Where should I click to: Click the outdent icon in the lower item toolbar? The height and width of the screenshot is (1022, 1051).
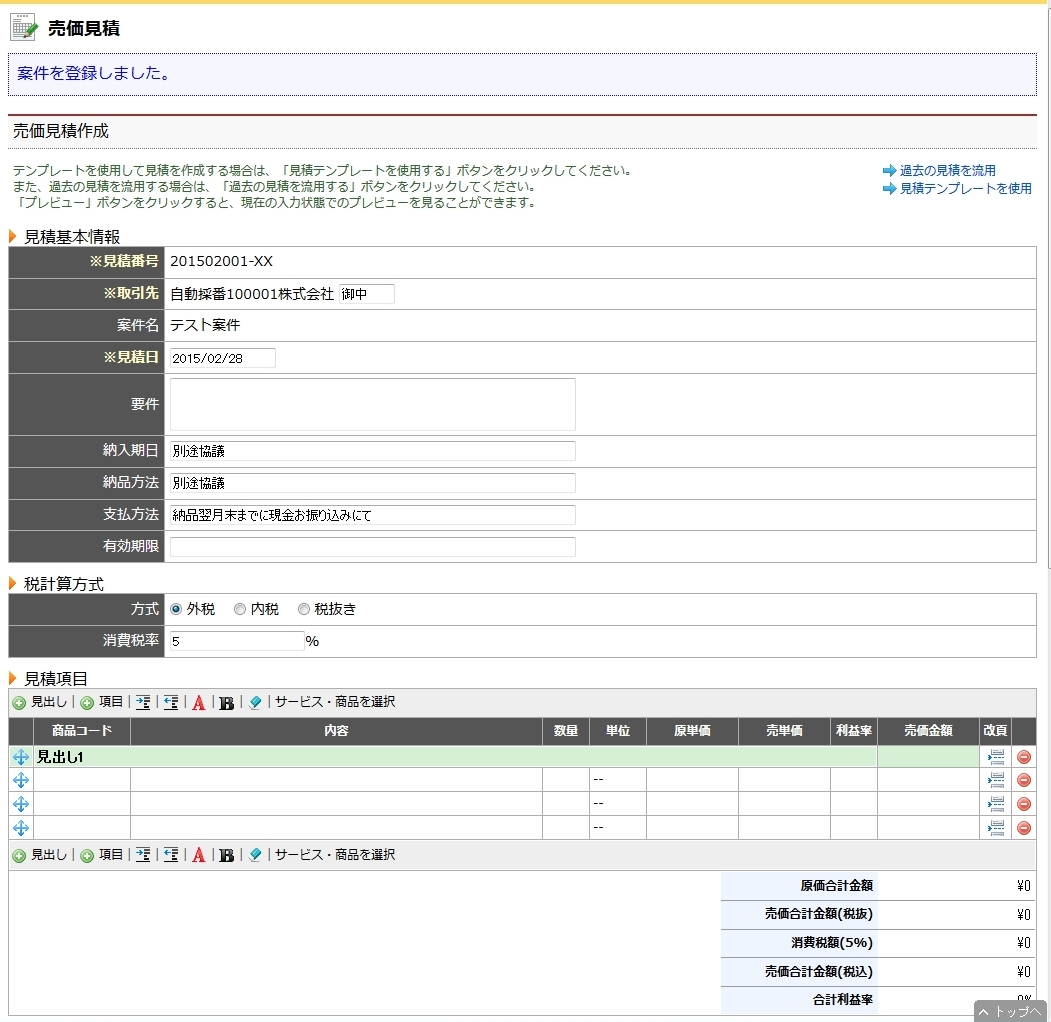click(171, 855)
